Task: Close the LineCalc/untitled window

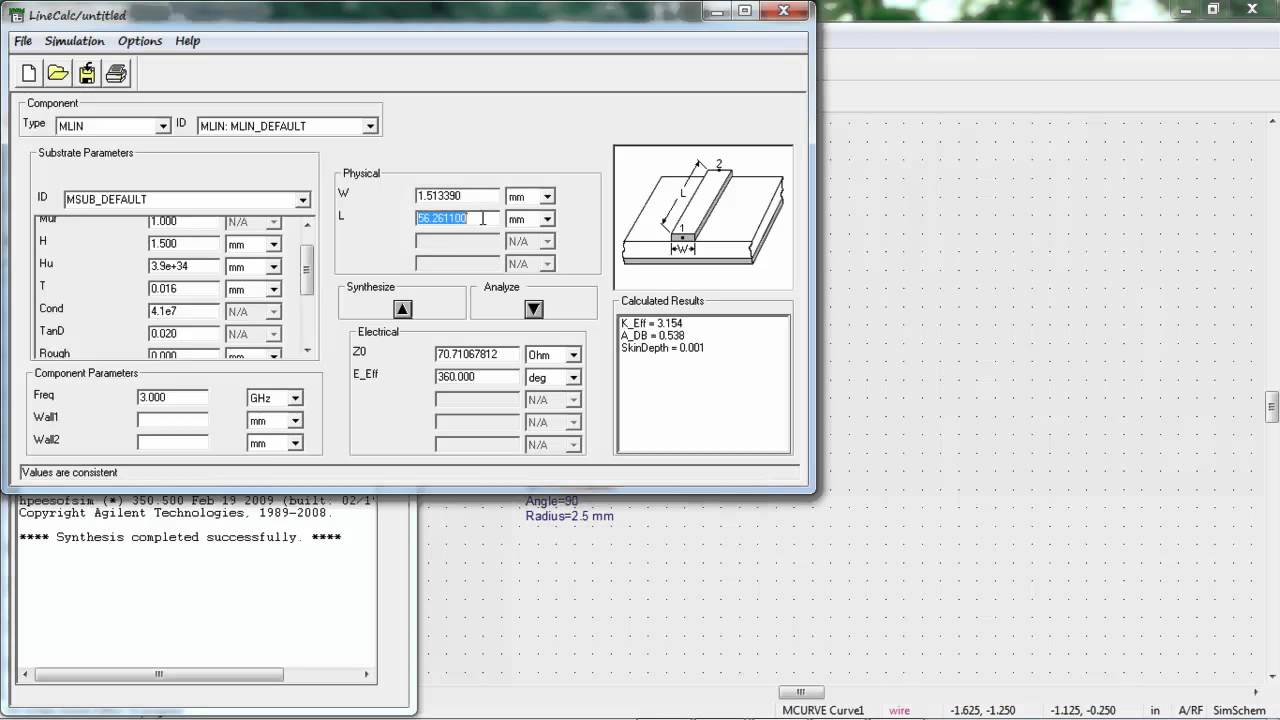Action: (x=782, y=11)
